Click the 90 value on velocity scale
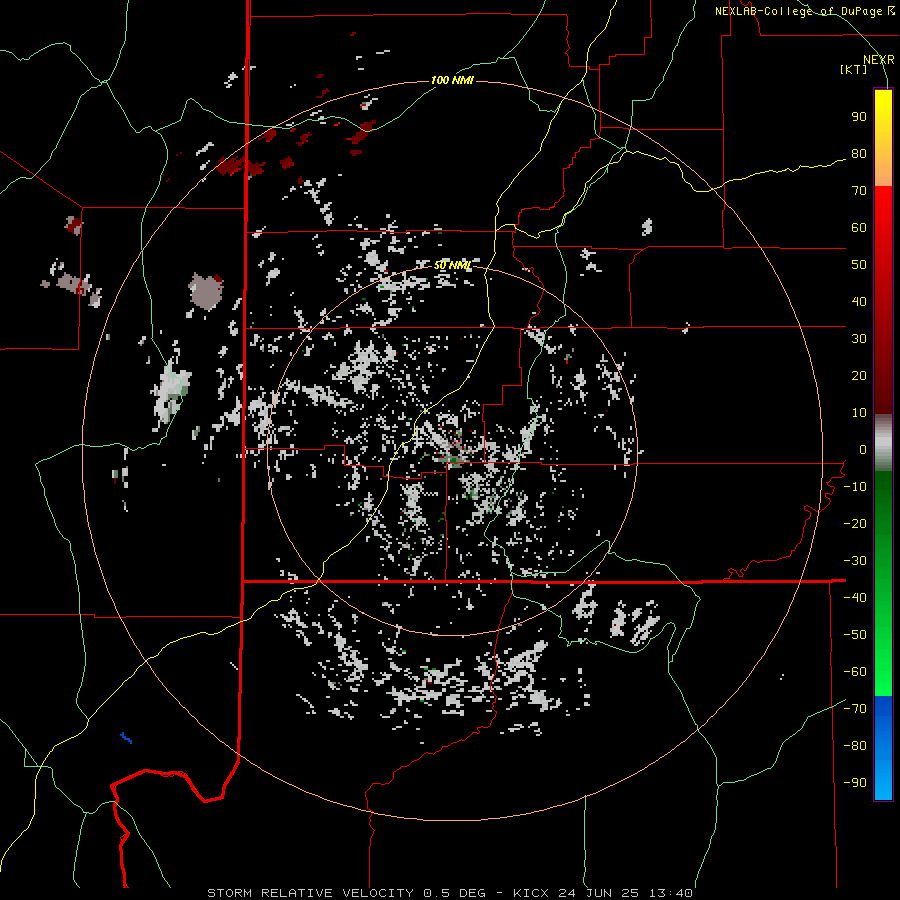The height and width of the screenshot is (900, 900). (x=859, y=117)
